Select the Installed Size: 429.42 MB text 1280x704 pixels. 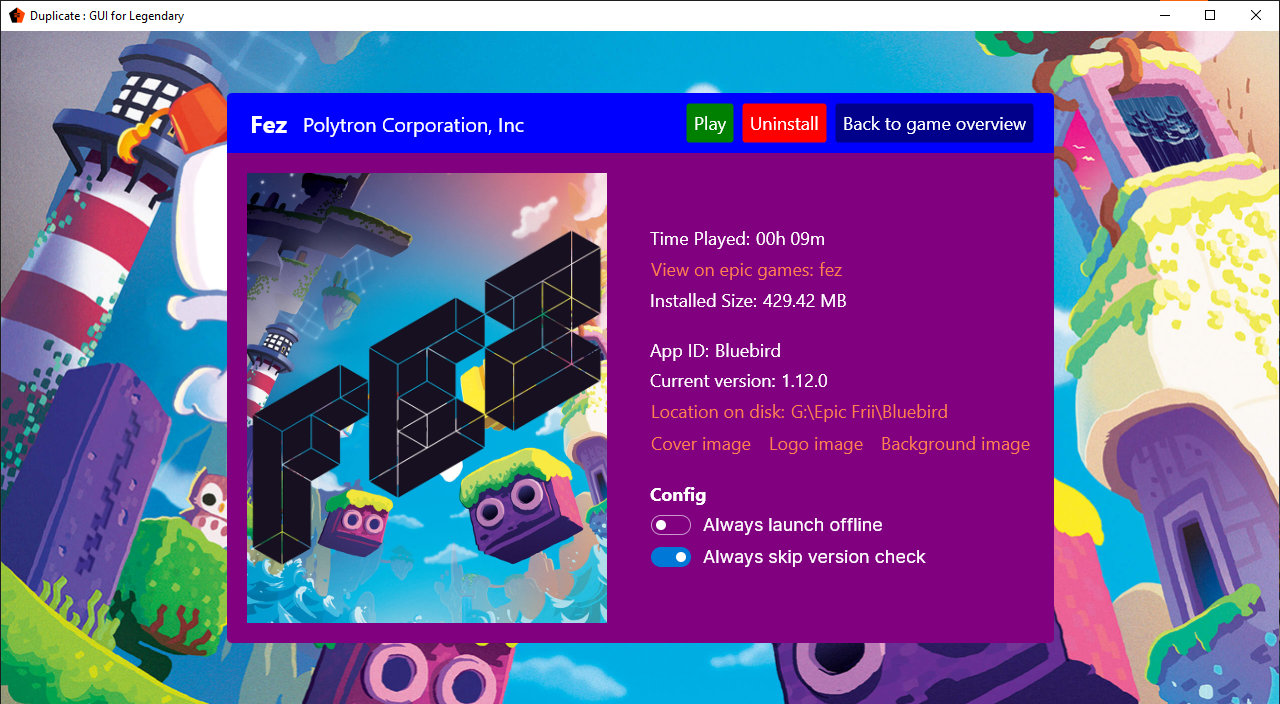pos(748,301)
